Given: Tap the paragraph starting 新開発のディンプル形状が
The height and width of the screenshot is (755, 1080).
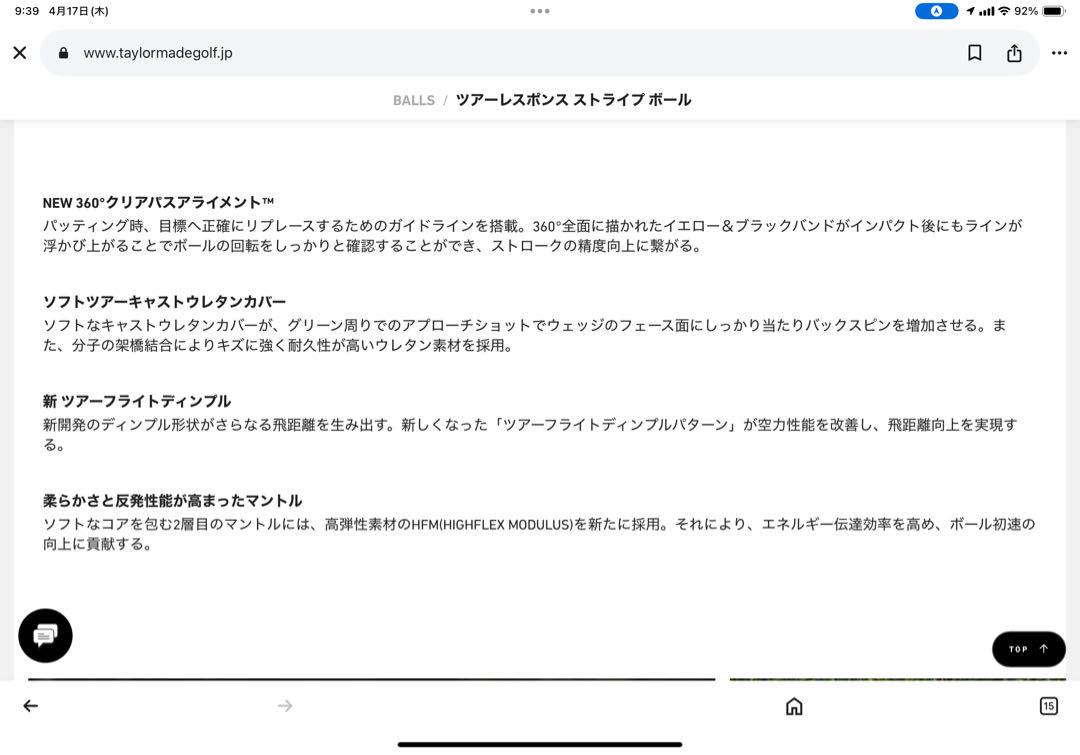Looking at the screenshot, I should (530, 435).
